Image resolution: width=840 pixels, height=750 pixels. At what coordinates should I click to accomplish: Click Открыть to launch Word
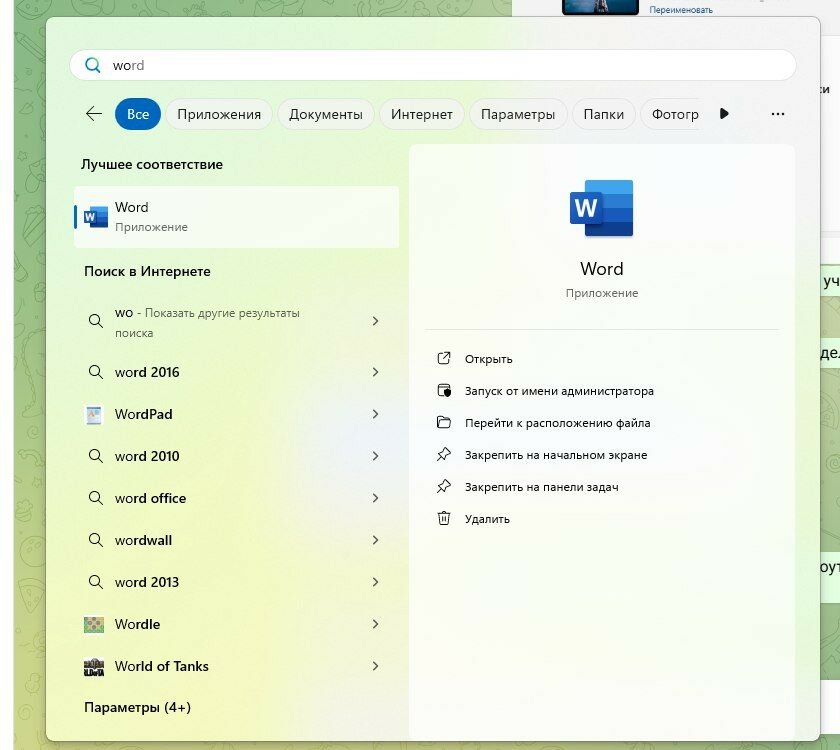(488, 359)
